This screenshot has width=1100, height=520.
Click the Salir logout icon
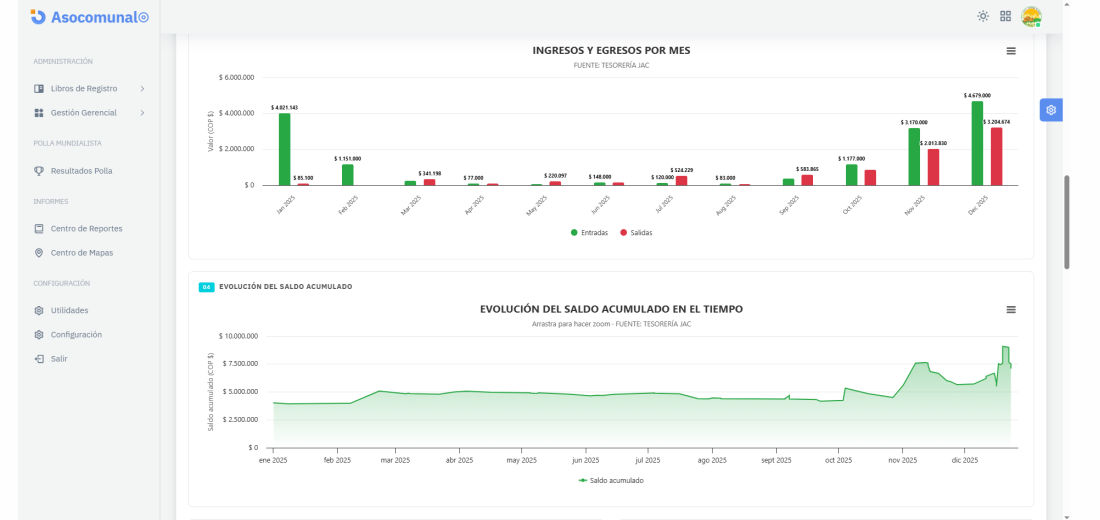39,359
